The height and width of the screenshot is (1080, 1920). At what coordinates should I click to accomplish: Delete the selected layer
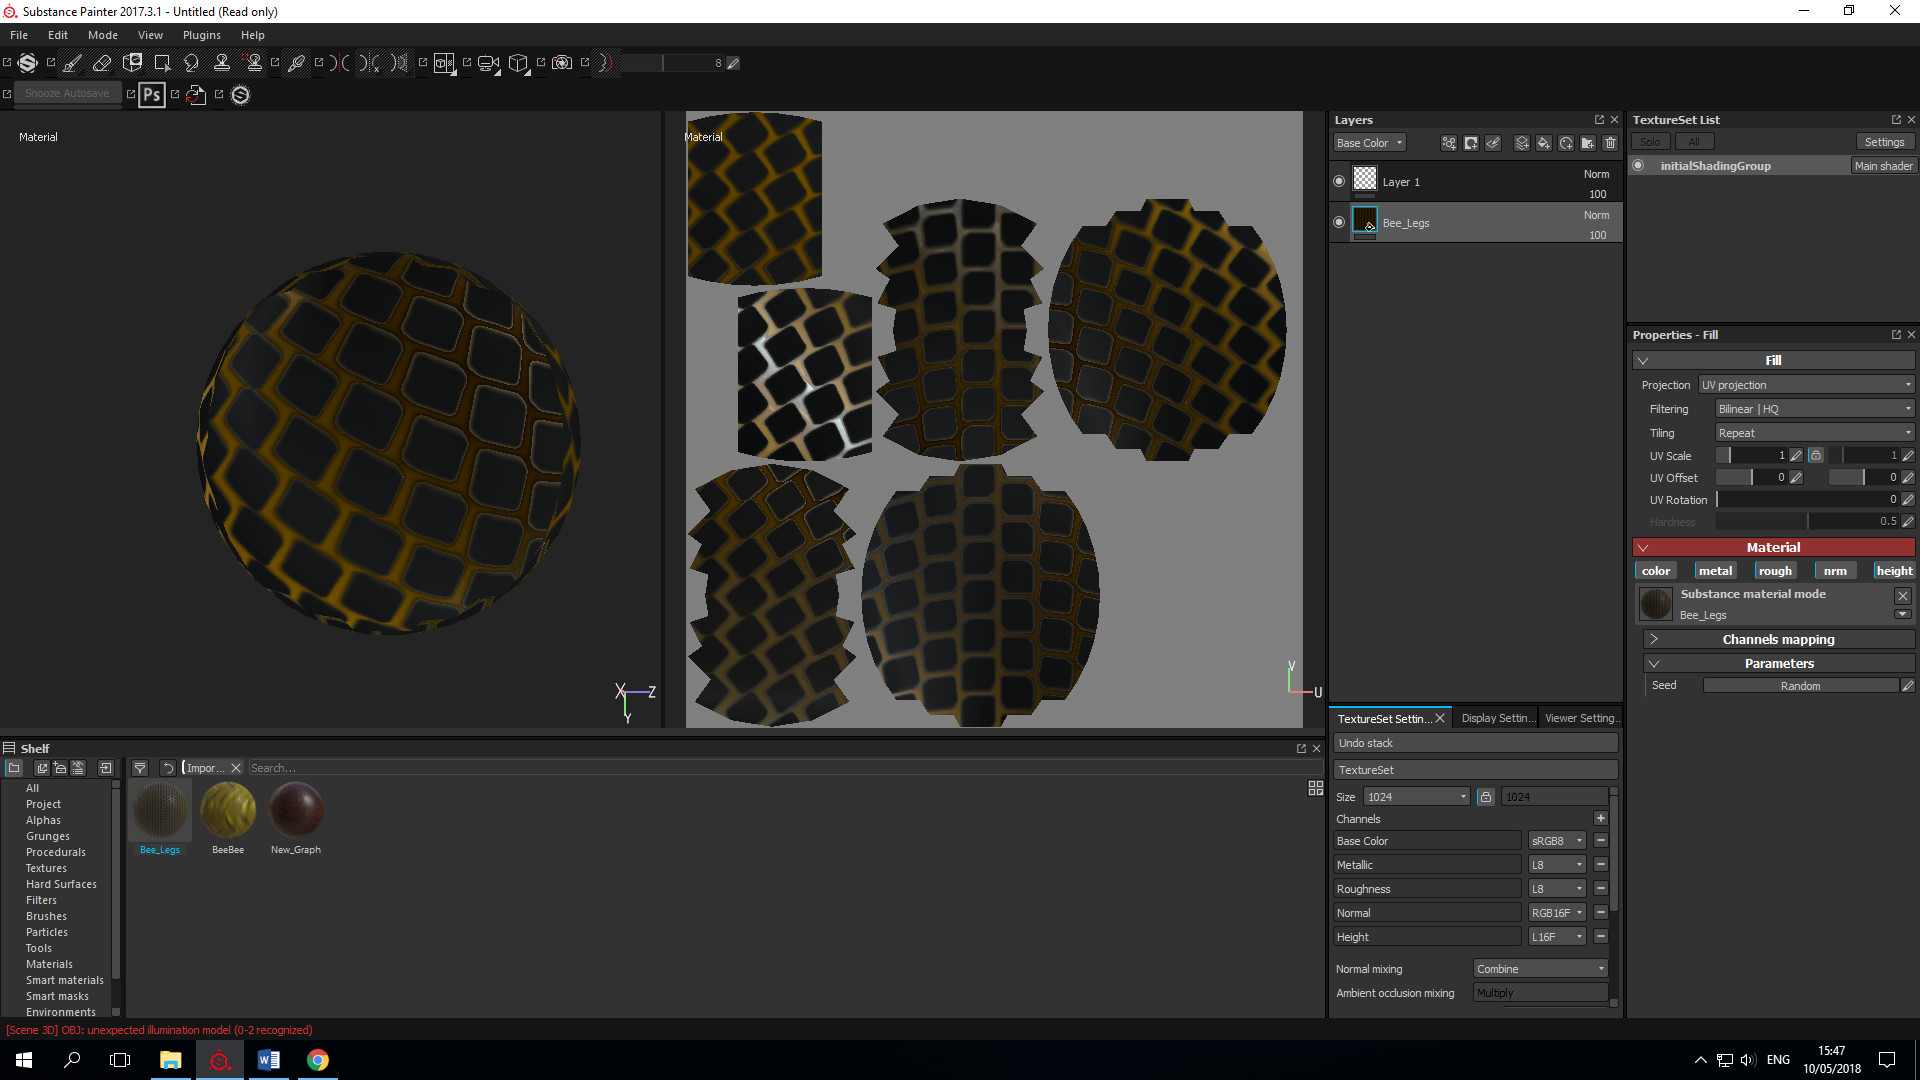click(1610, 143)
